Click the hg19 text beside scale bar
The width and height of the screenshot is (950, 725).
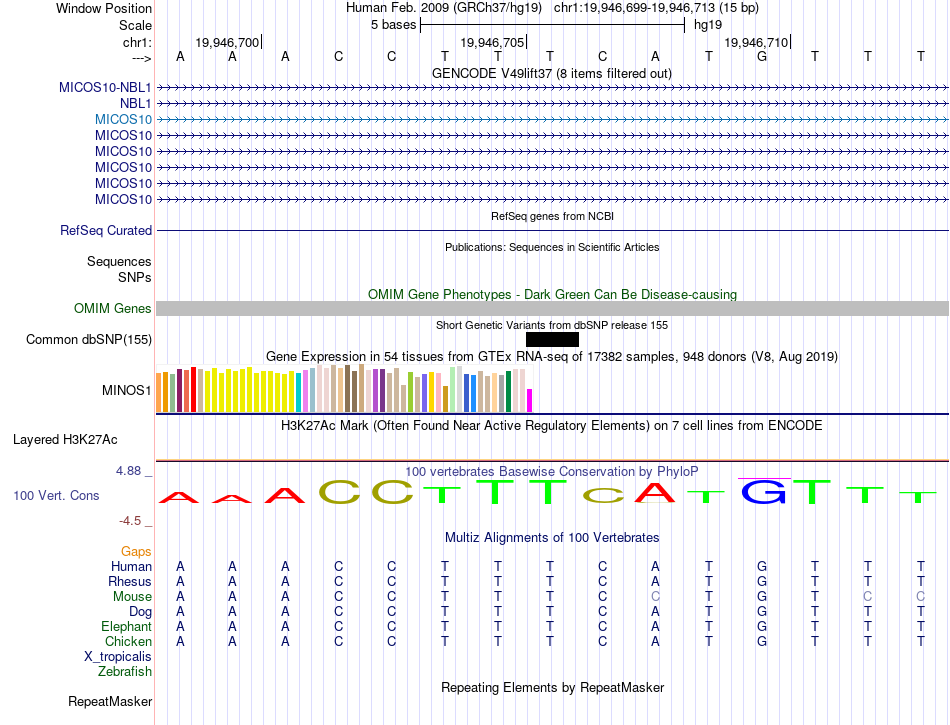tap(708, 25)
